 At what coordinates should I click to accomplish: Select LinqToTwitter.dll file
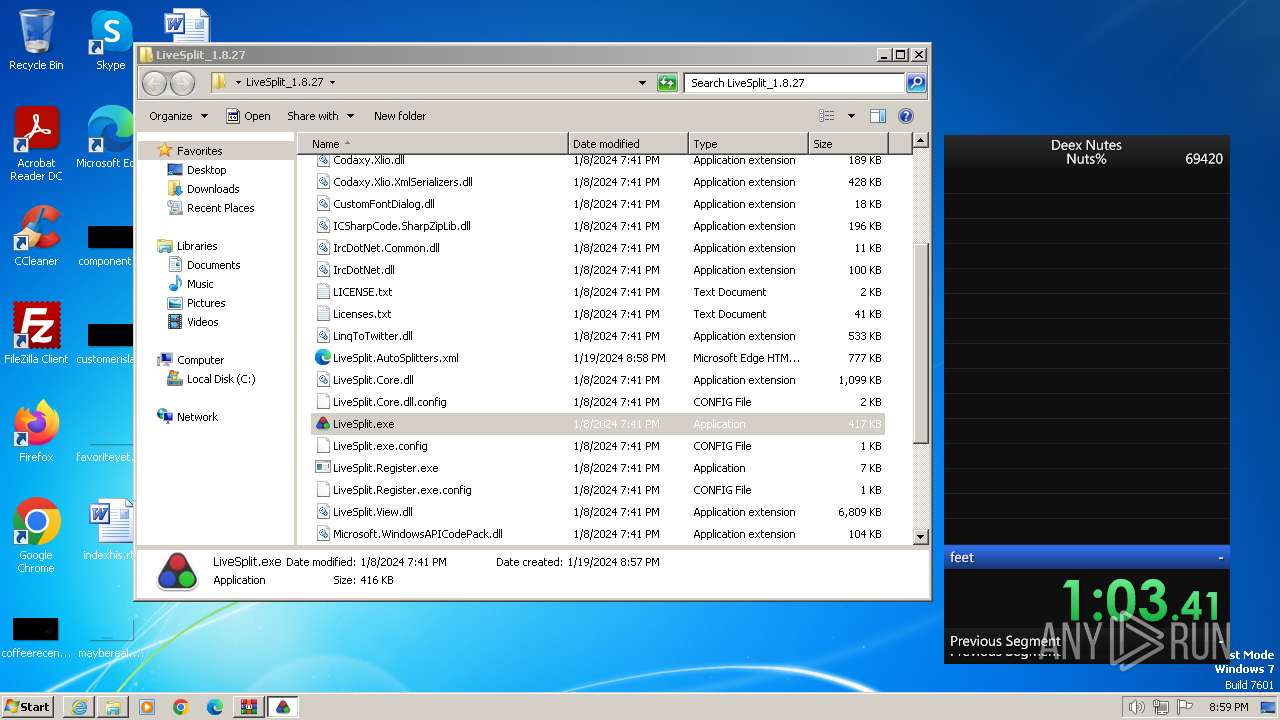[x=372, y=336]
